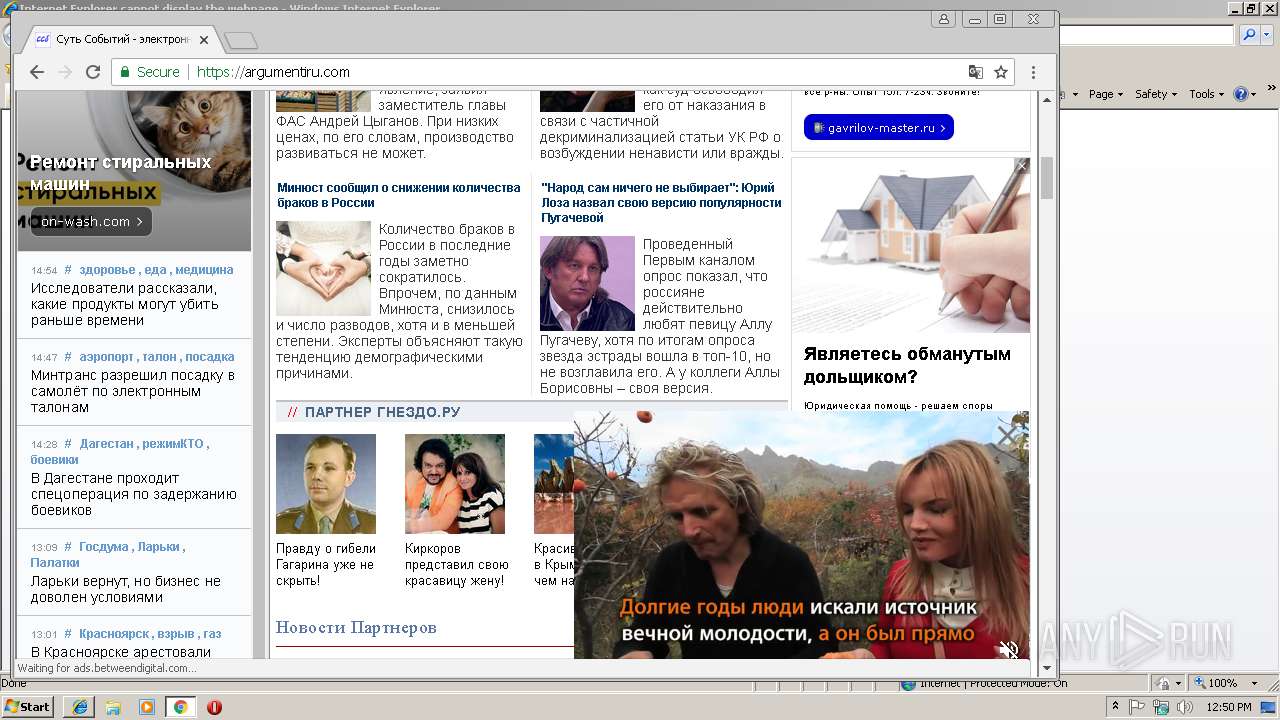Open the Page menu in Internet Explorer

coord(1105,94)
